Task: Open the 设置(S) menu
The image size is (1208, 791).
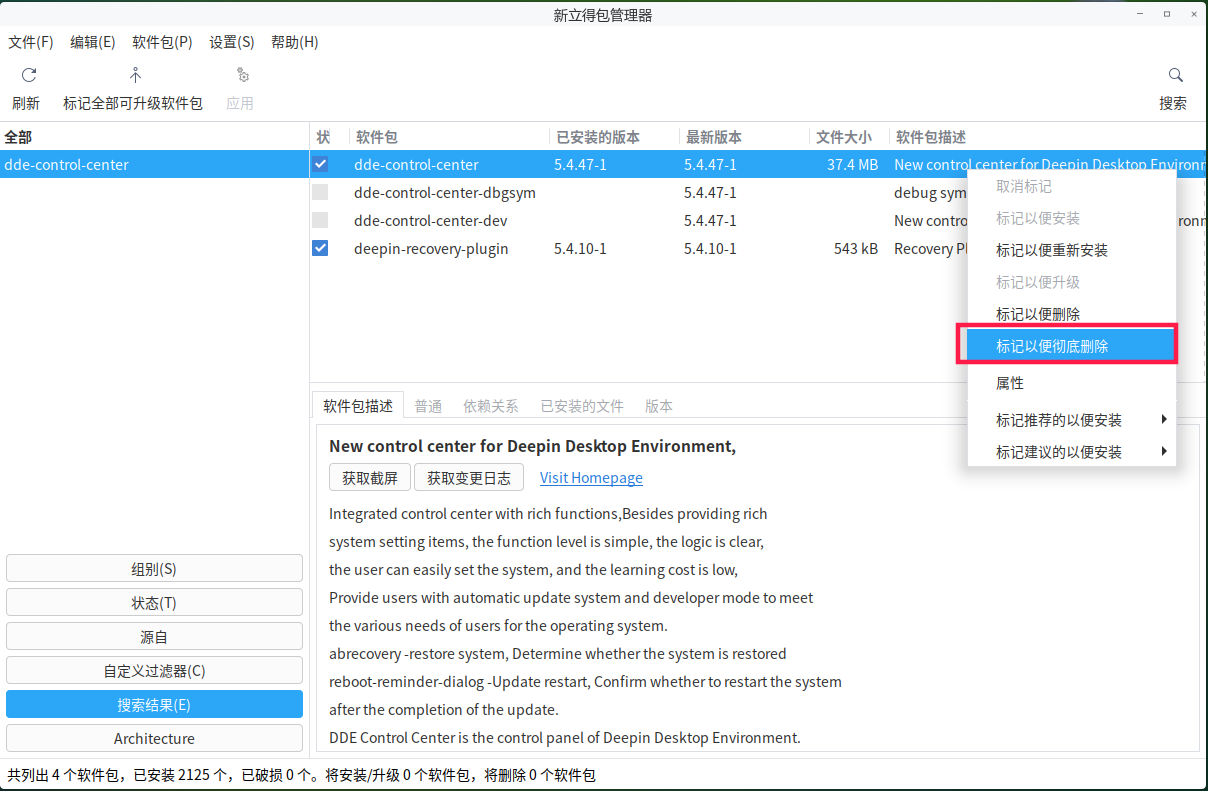Action: [232, 42]
